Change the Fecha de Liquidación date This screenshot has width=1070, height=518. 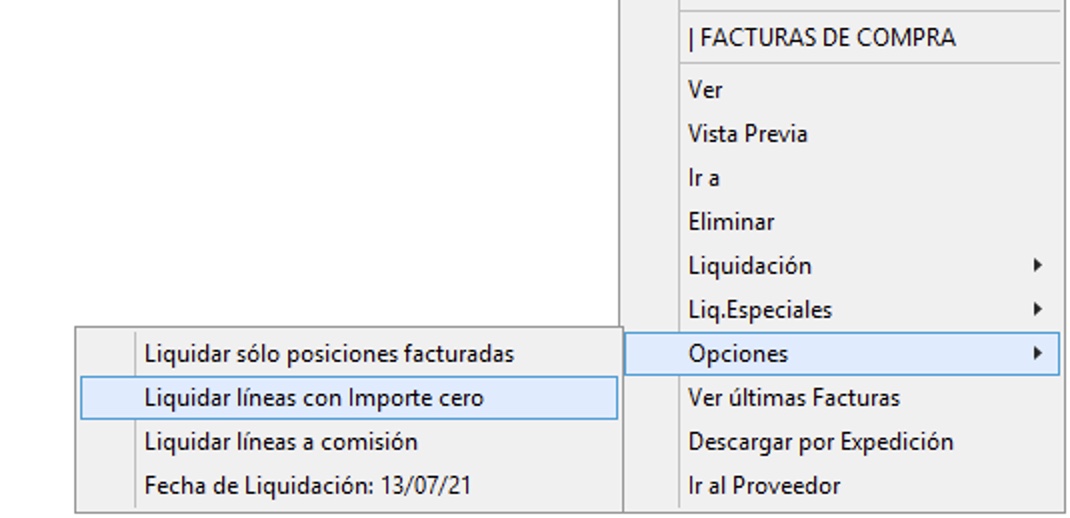pyautogui.click(x=308, y=486)
